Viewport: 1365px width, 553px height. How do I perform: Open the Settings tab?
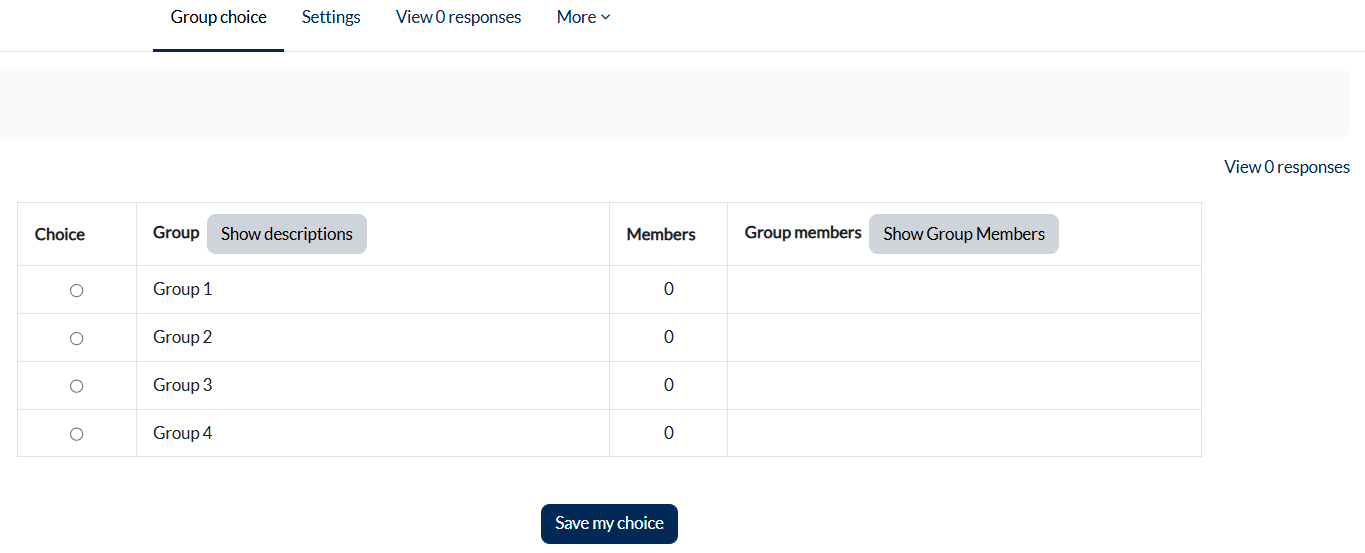[331, 17]
